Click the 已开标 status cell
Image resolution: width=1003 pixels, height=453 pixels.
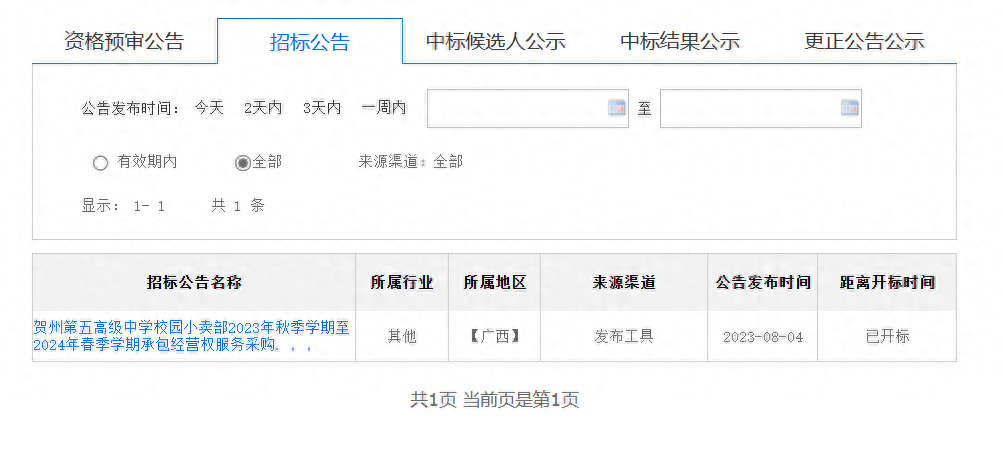click(887, 337)
